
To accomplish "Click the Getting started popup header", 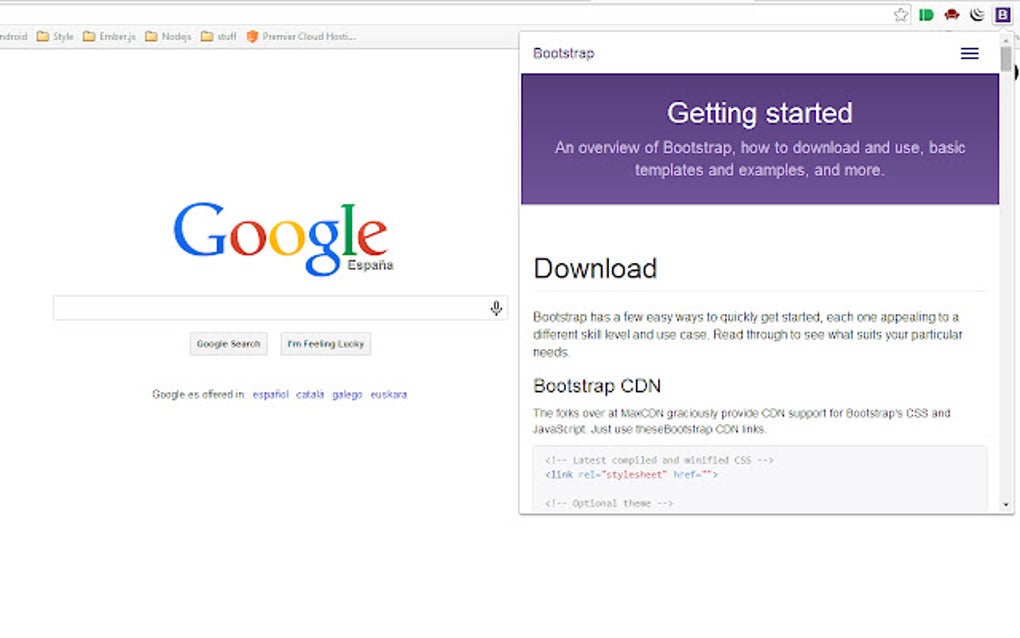I will click(759, 113).
